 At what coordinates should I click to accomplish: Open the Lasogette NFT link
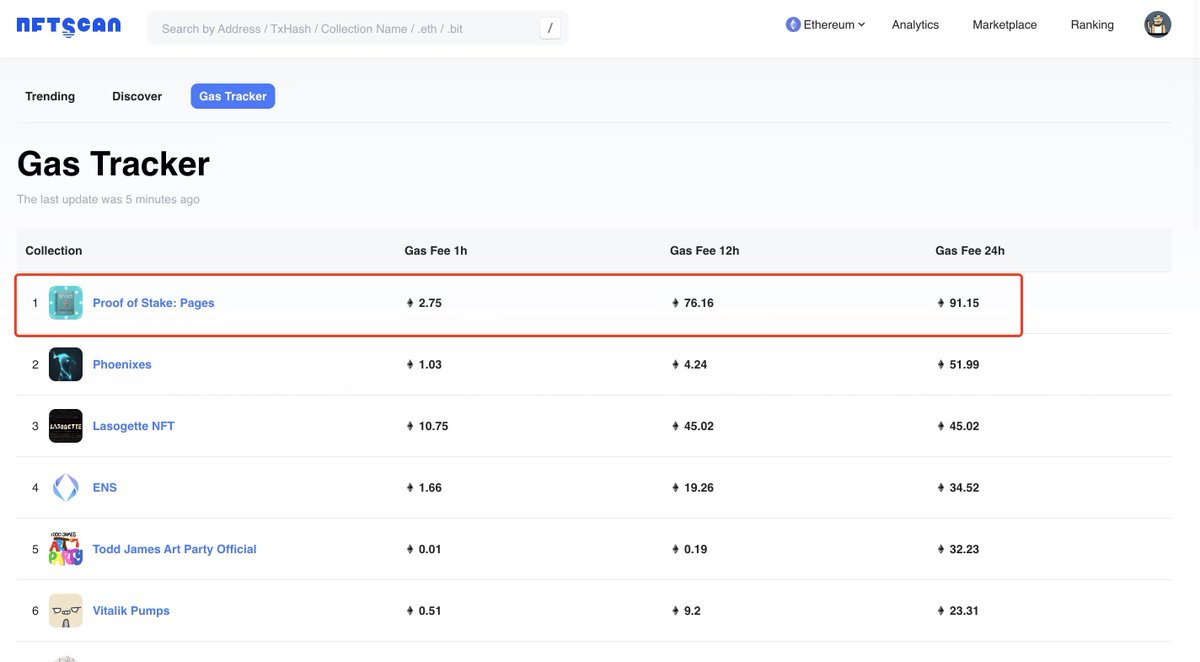(x=133, y=426)
